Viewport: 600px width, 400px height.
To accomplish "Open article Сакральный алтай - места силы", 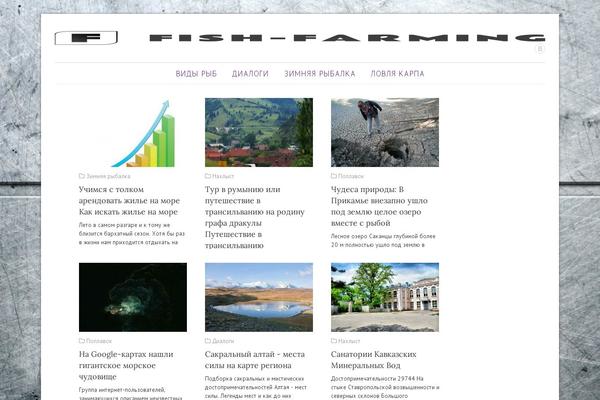I will [255, 359].
